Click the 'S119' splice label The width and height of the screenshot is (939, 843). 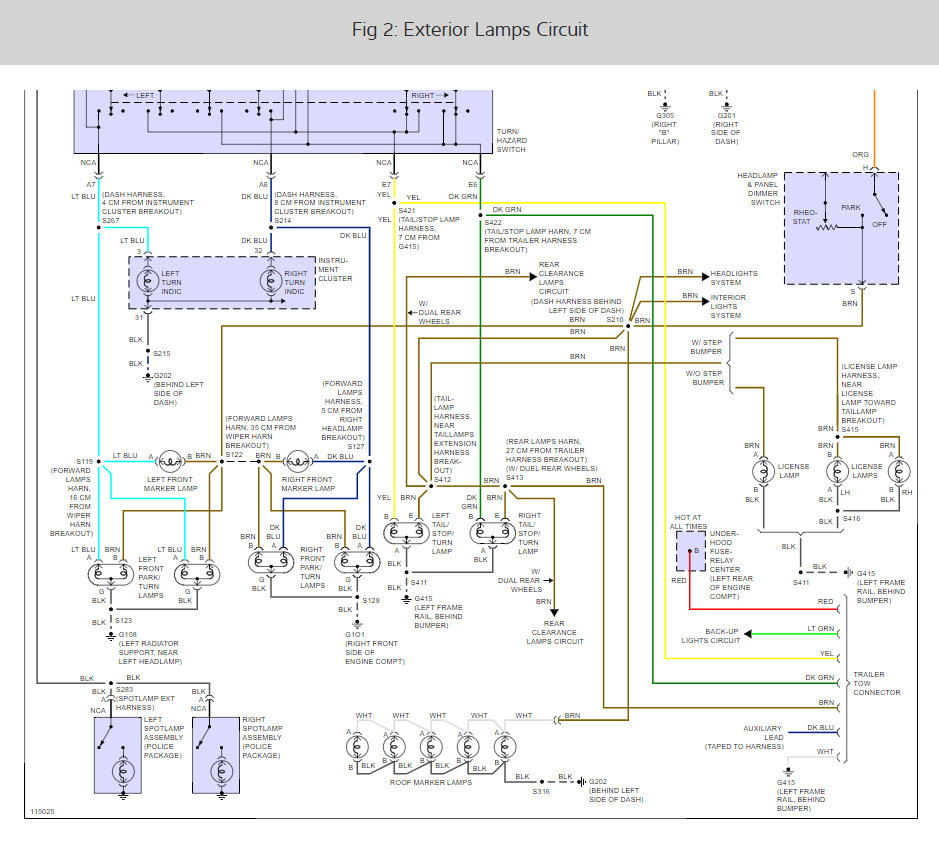point(84,462)
